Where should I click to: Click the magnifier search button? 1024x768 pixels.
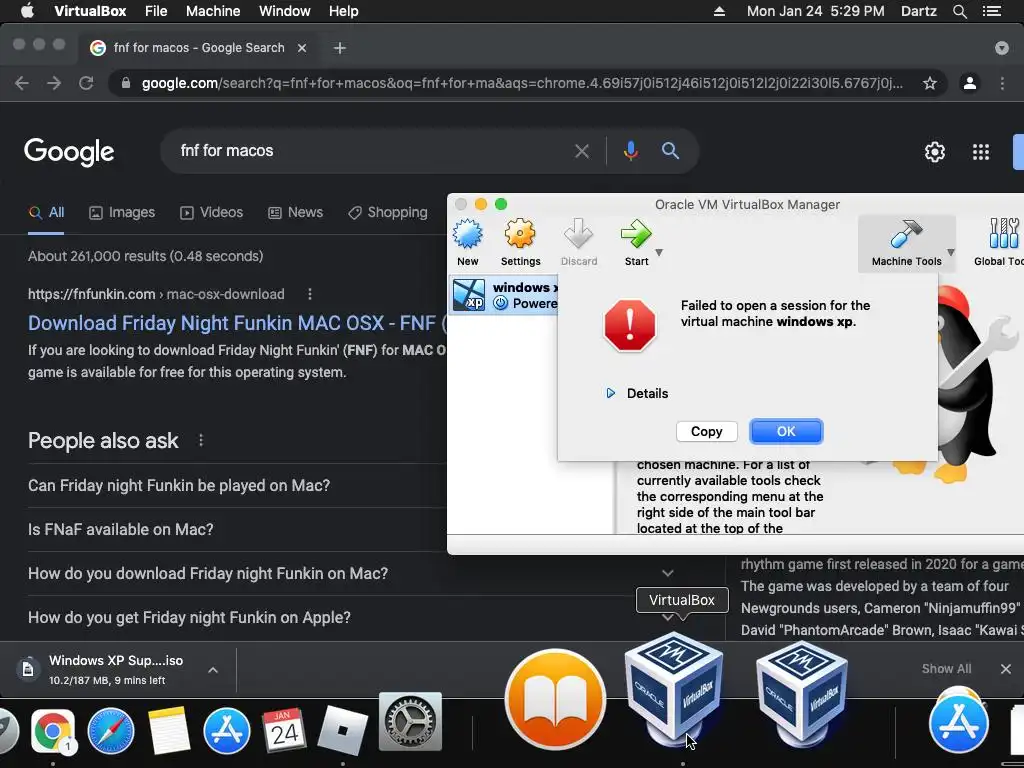(670, 151)
